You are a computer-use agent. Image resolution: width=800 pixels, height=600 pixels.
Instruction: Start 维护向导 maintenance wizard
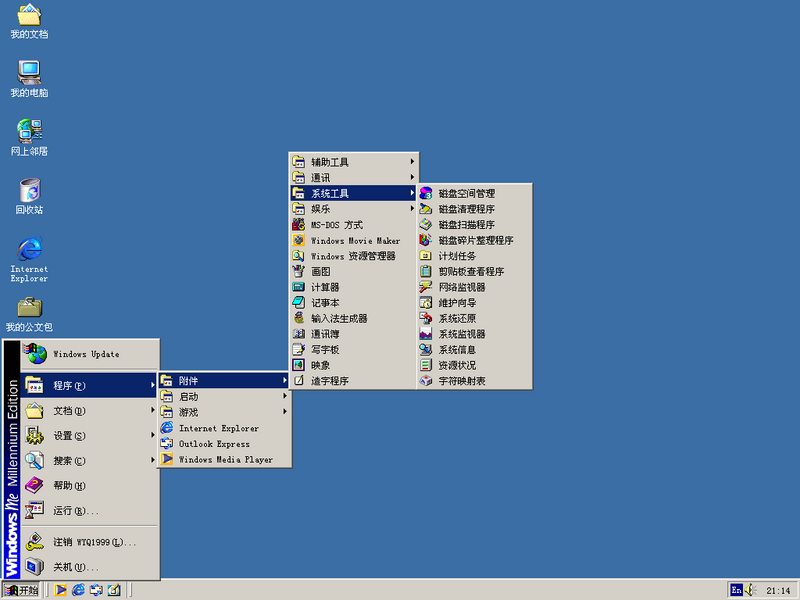click(x=474, y=303)
